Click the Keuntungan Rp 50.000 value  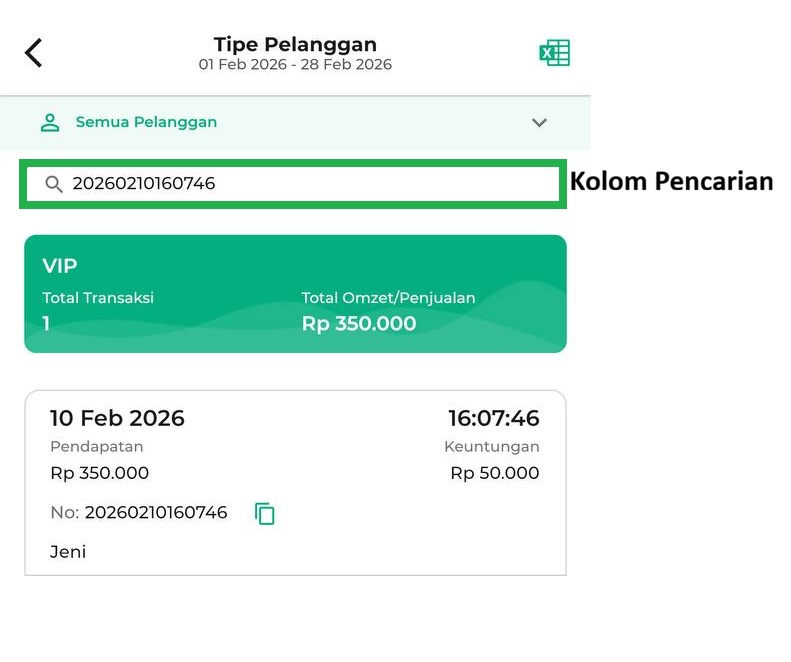tap(494, 473)
